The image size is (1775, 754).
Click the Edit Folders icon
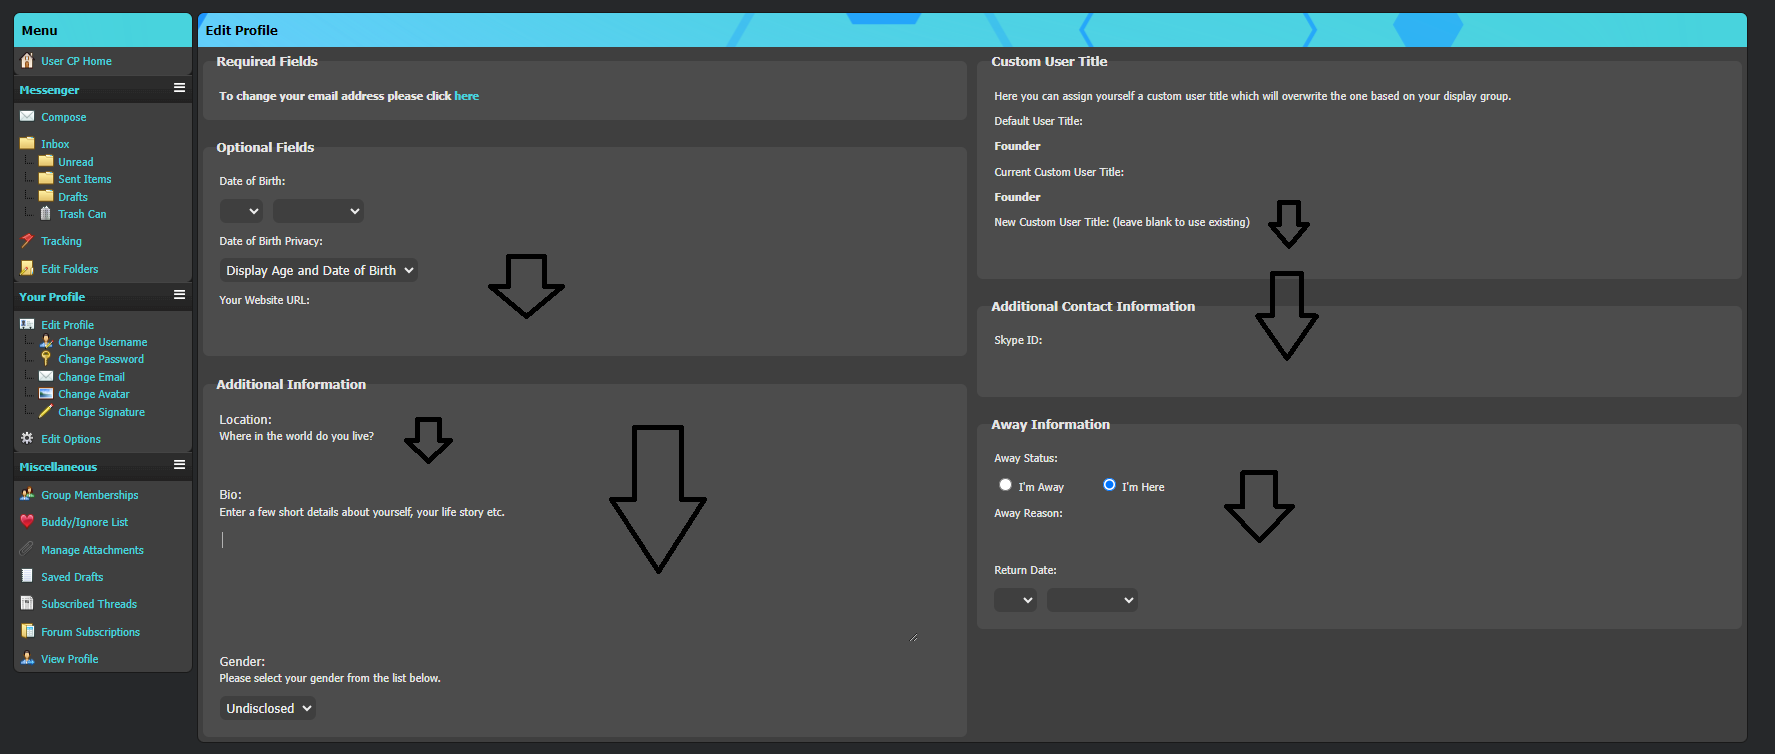click(x=27, y=268)
